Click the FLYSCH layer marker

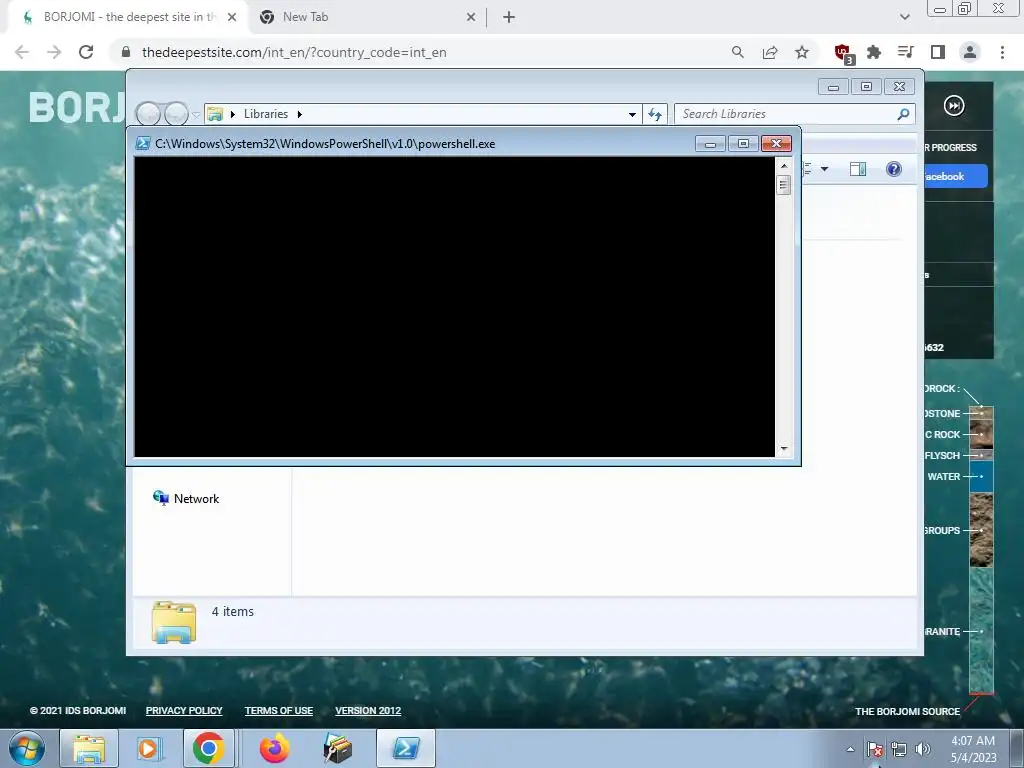tap(981, 455)
